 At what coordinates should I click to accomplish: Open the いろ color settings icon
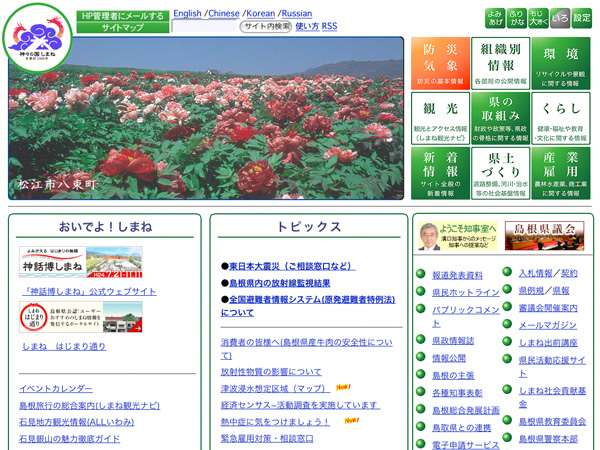560,17
